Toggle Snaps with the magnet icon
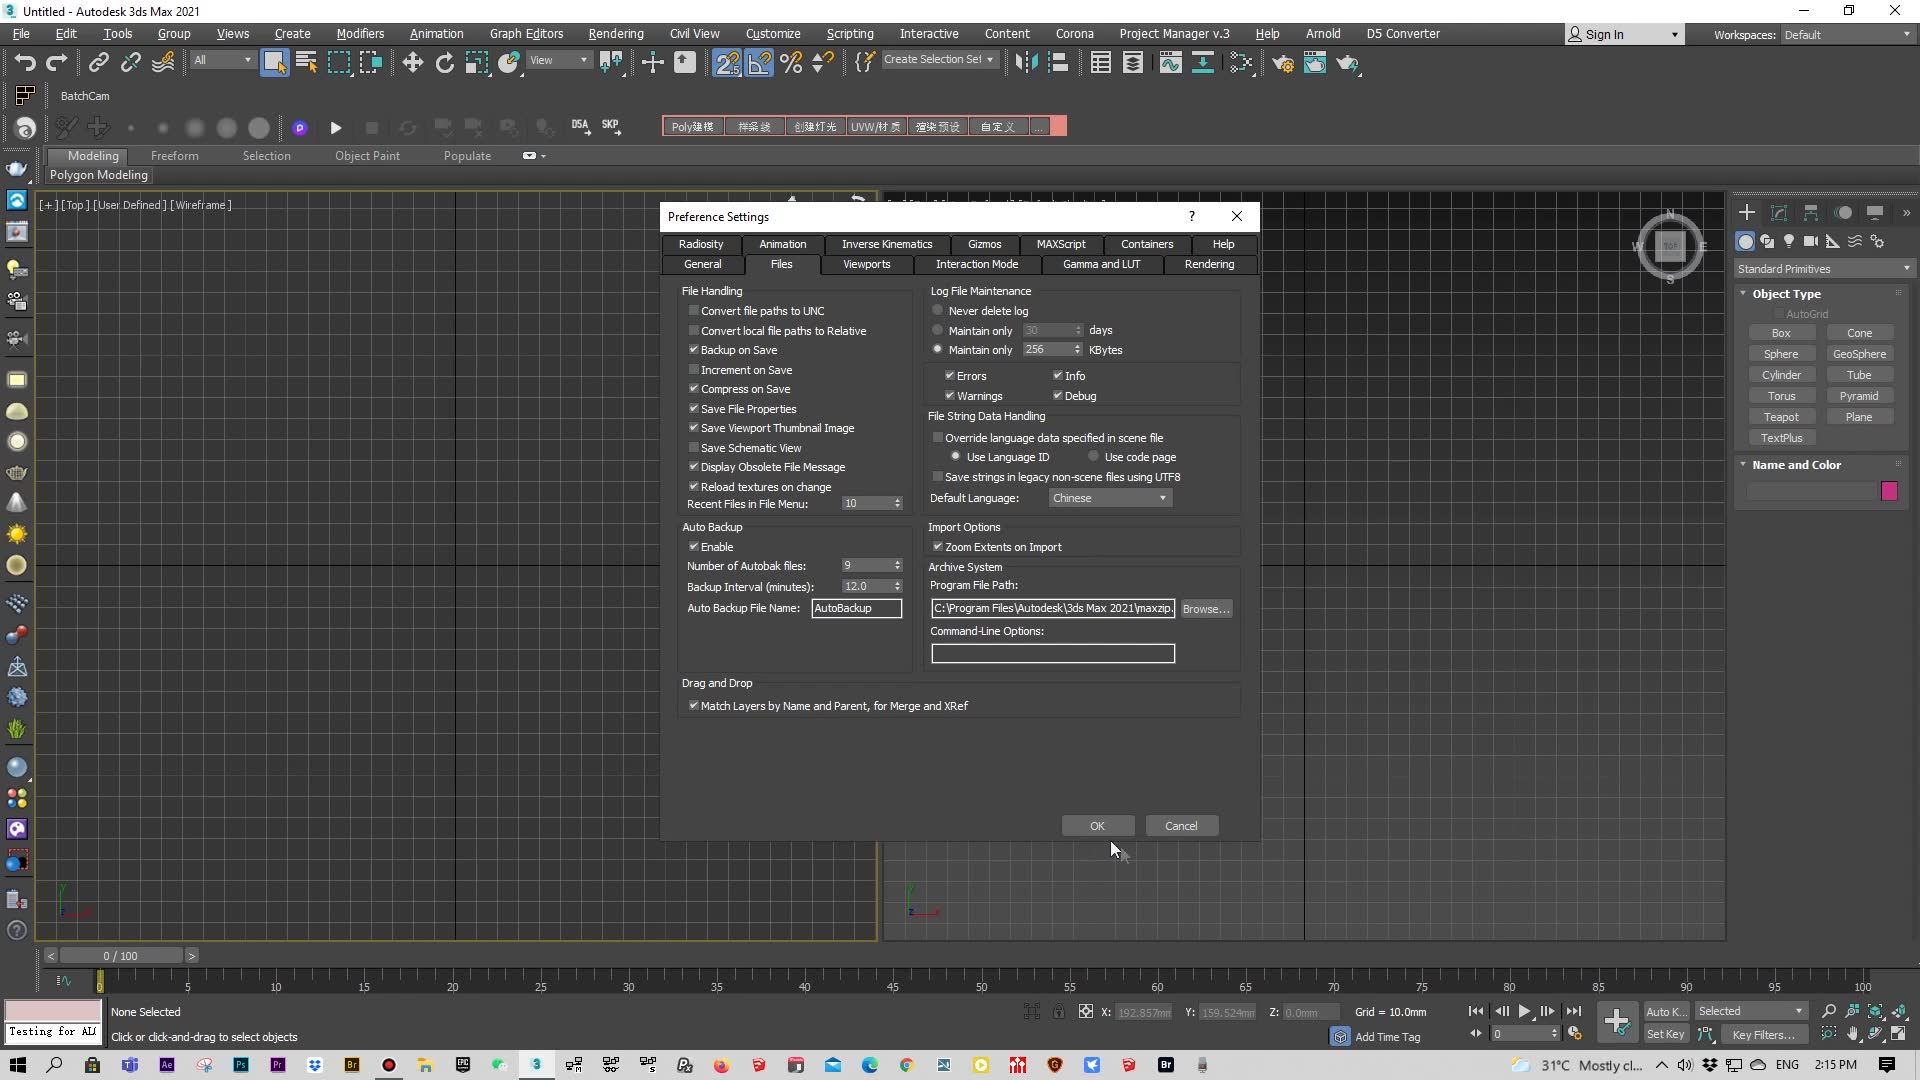 (x=728, y=62)
